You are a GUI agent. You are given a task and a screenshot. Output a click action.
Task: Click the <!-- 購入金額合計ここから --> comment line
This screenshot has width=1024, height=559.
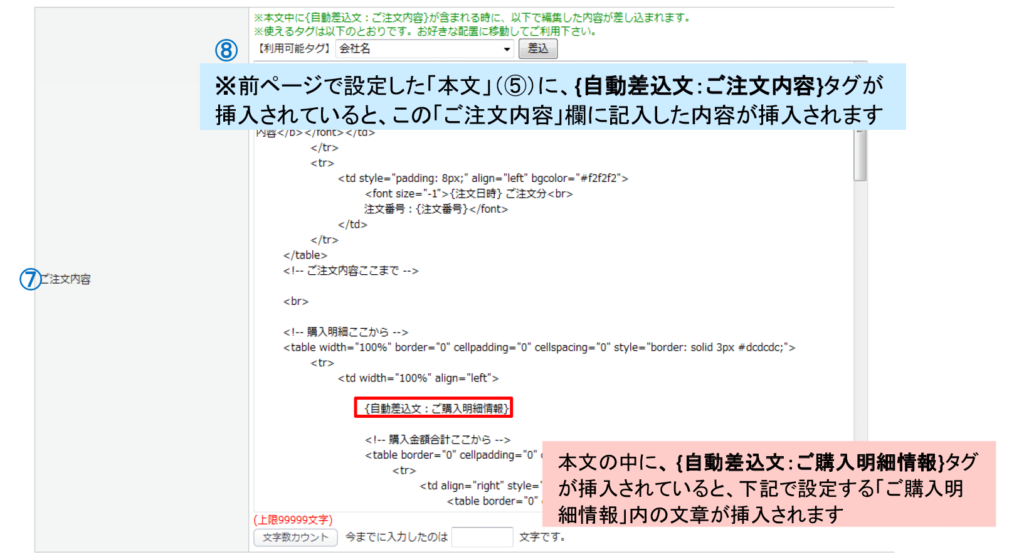point(438,439)
